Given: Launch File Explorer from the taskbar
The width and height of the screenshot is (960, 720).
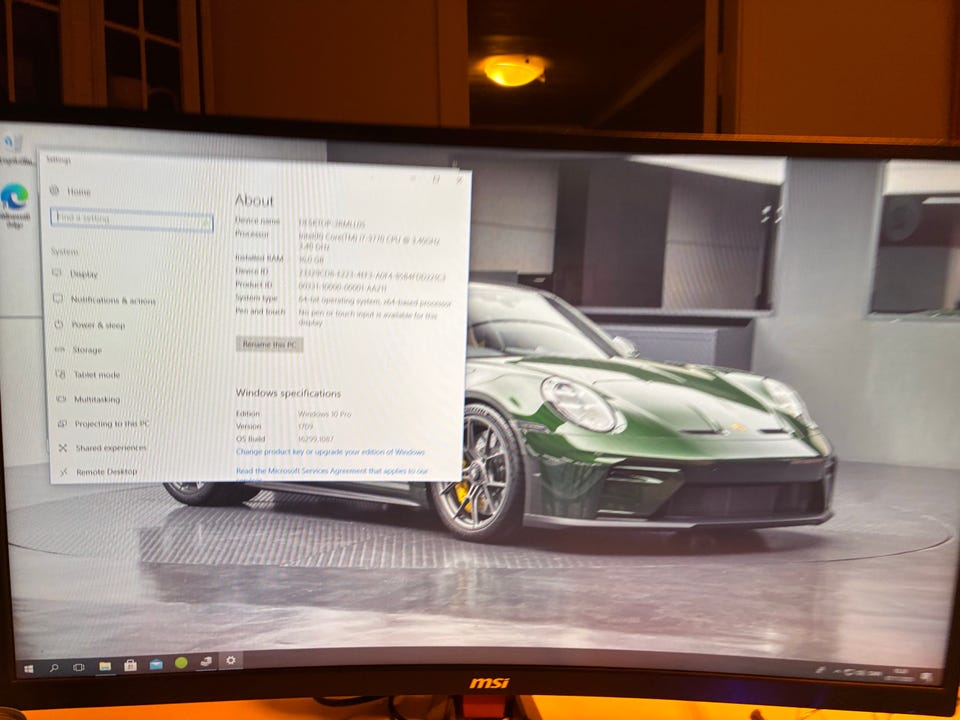Looking at the screenshot, I should click(105, 666).
